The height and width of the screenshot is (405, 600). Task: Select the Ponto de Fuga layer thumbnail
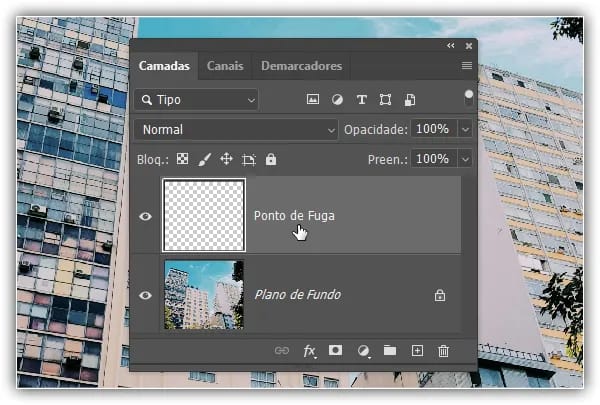click(x=204, y=216)
